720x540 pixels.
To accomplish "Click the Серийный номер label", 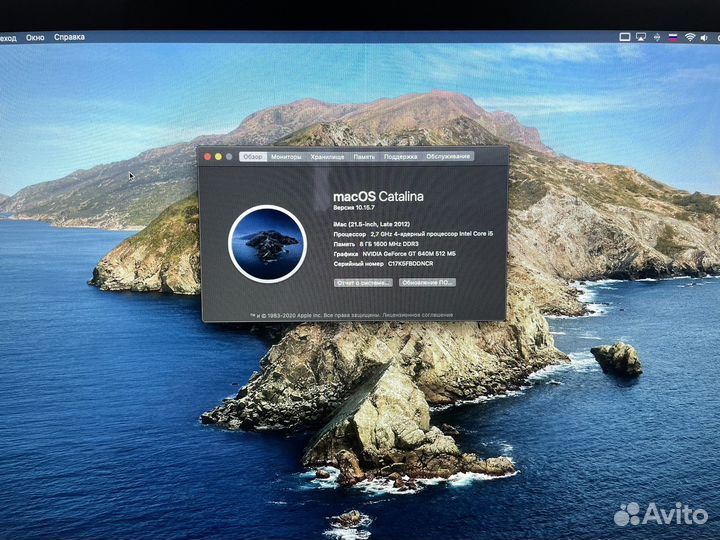I will (x=359, y=264).
